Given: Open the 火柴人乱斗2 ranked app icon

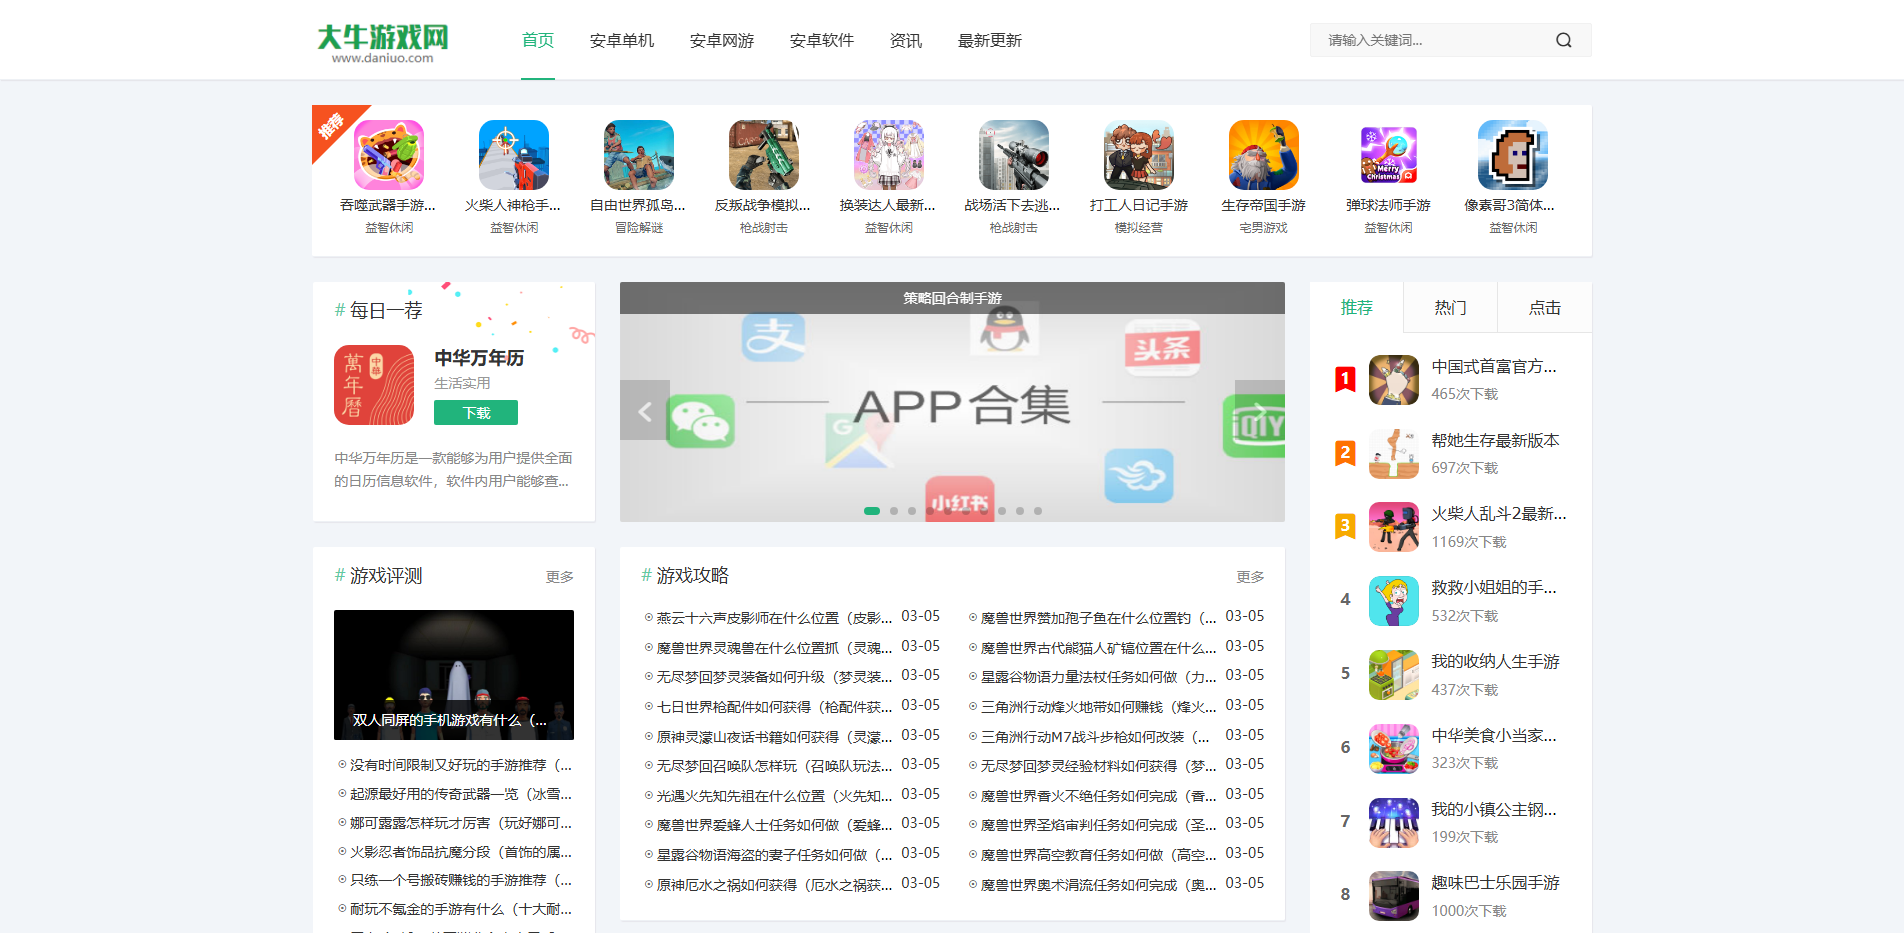Looking at the screenshot, I should pyautogui.click(x=1394, y=527).
